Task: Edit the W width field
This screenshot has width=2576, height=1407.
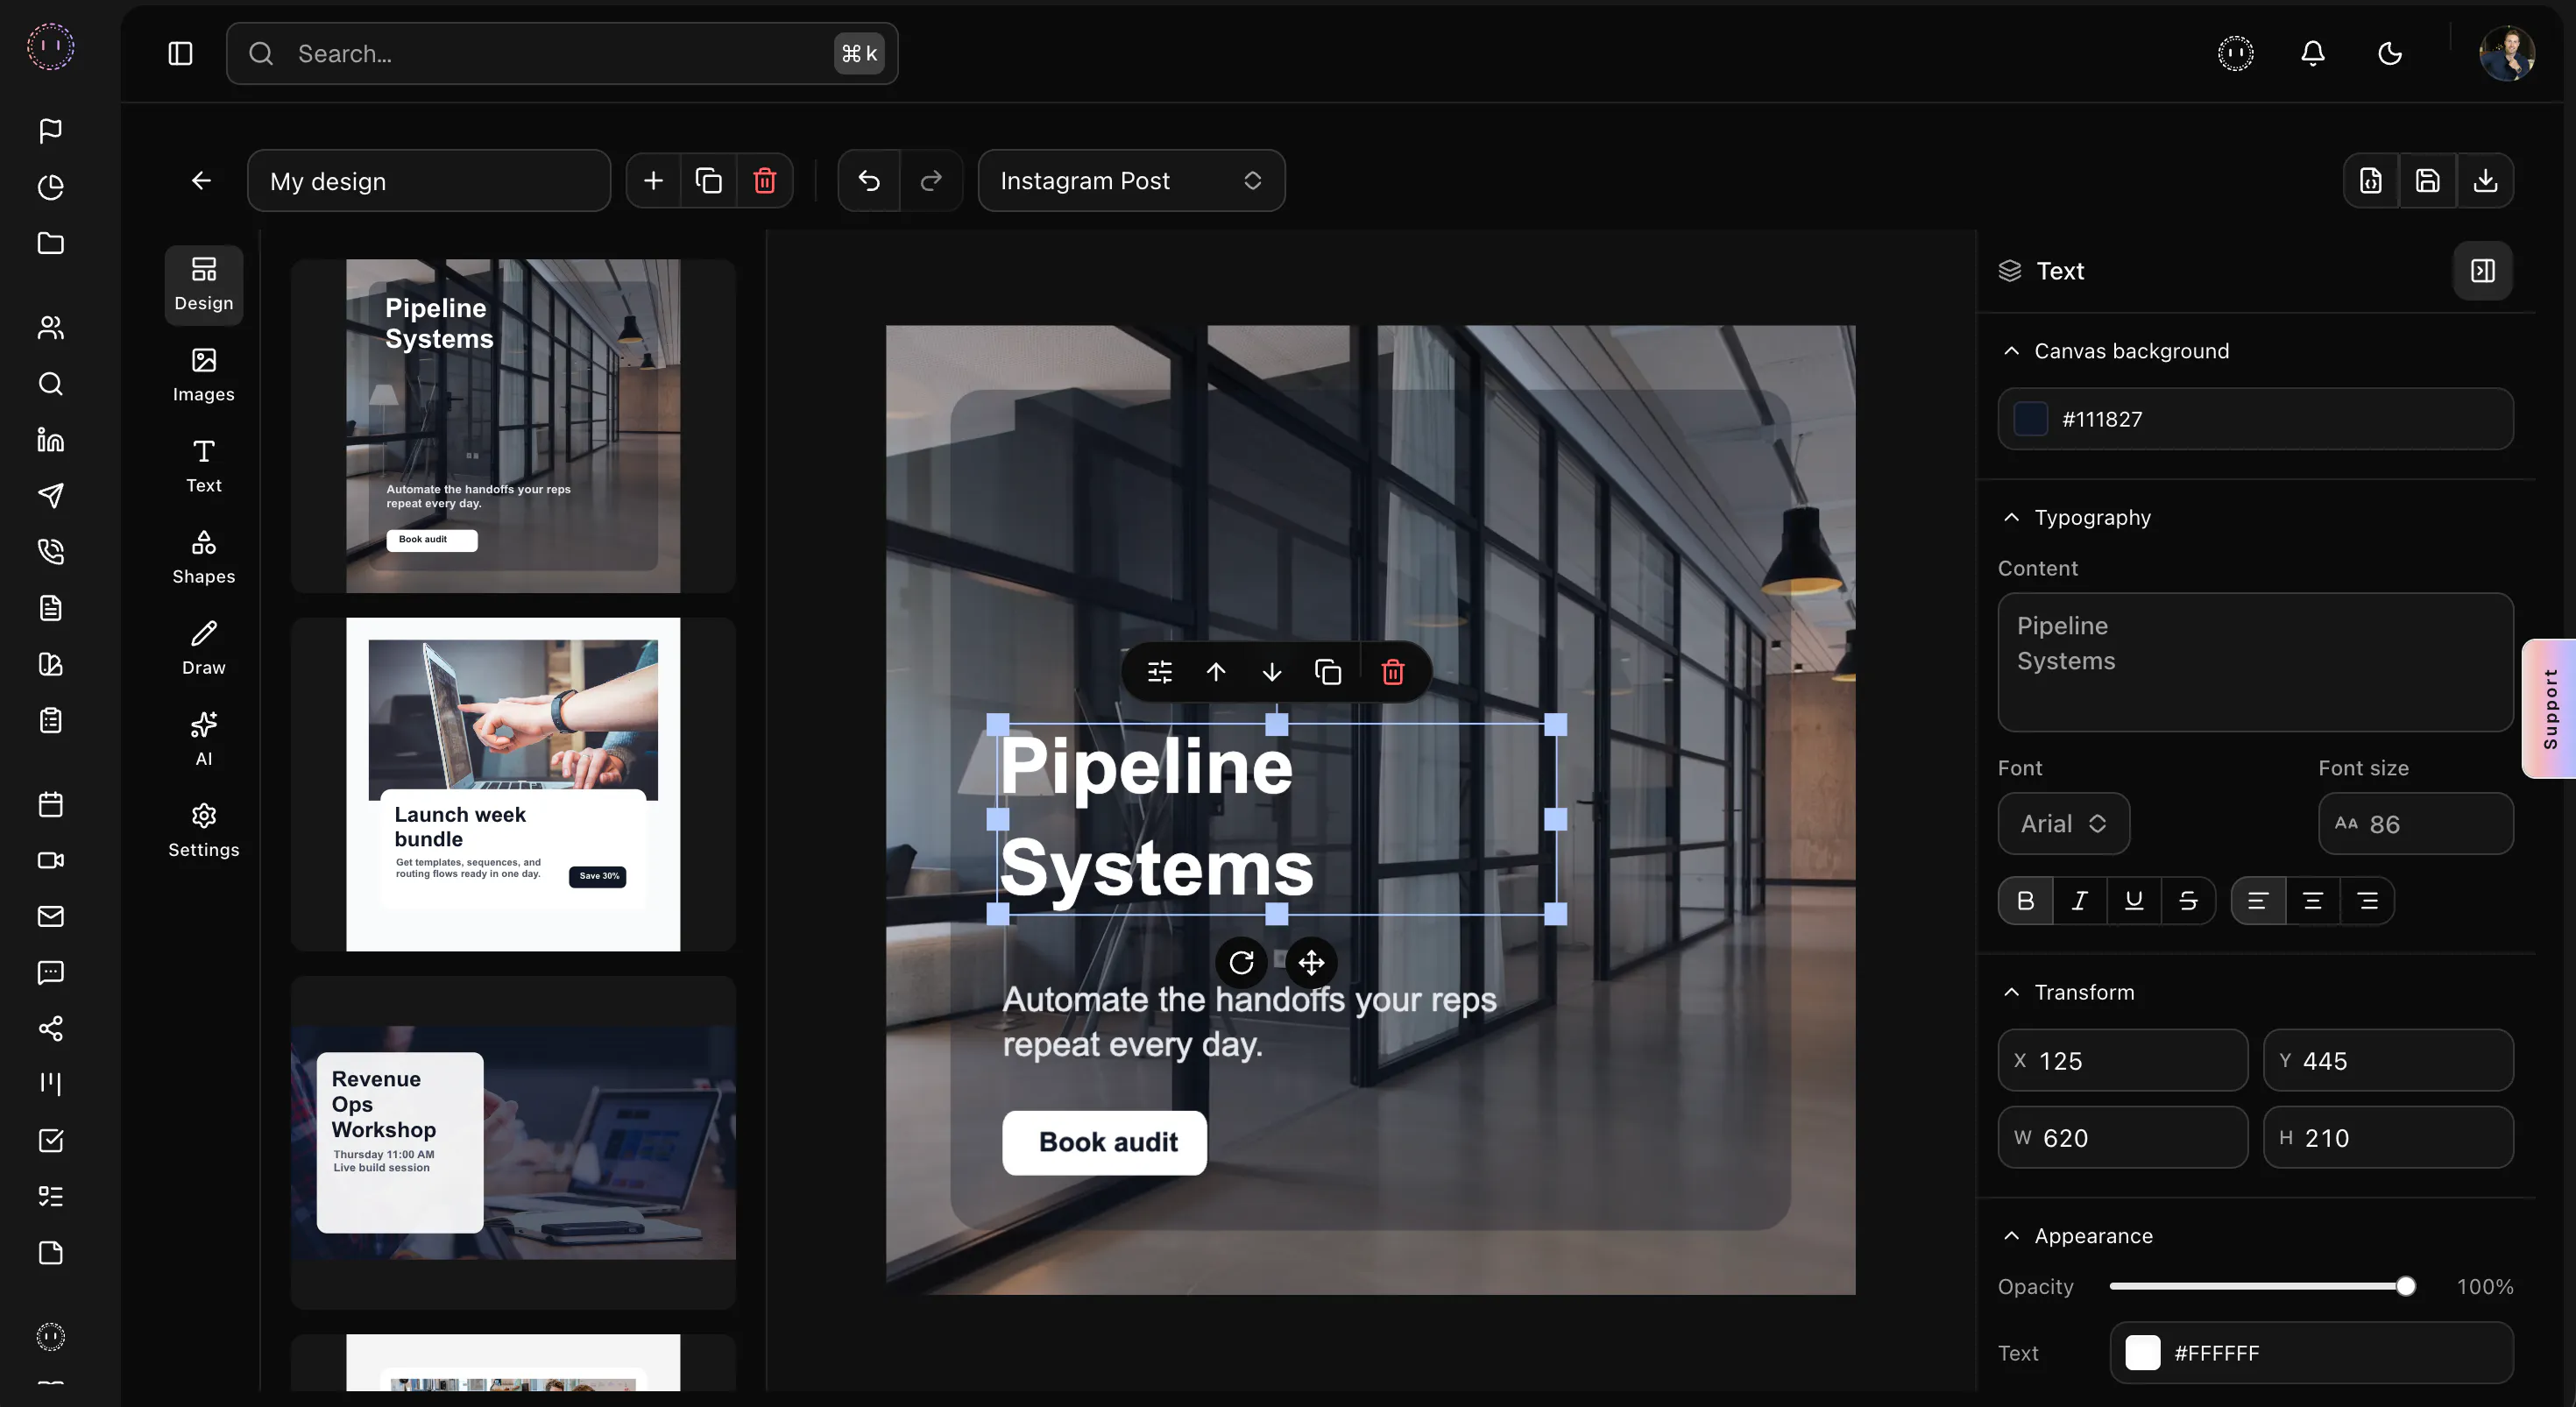Action: pos(2123,1137)
